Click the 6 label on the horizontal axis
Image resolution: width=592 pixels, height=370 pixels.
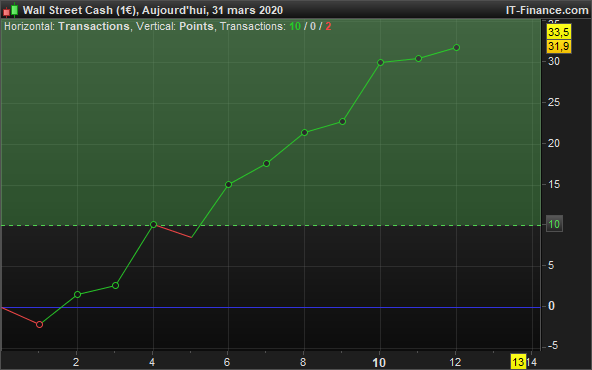(x=227, y=362)
